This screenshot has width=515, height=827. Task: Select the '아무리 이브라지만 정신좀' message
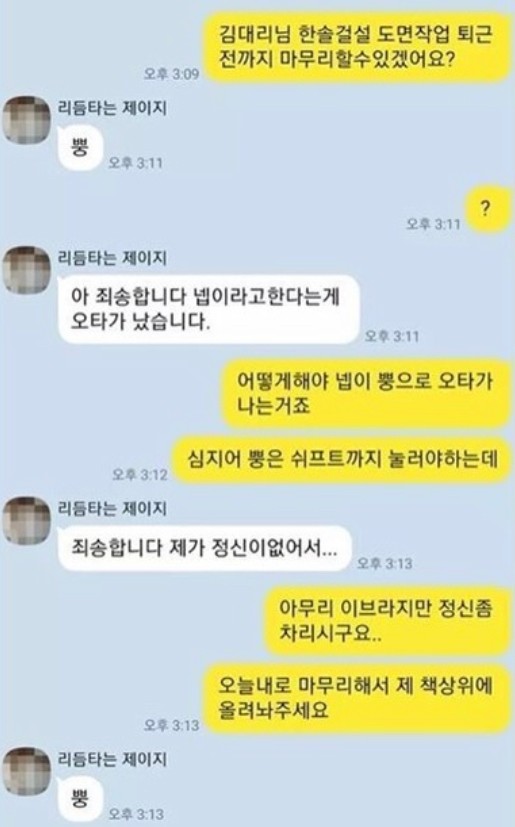pos(387,621)
